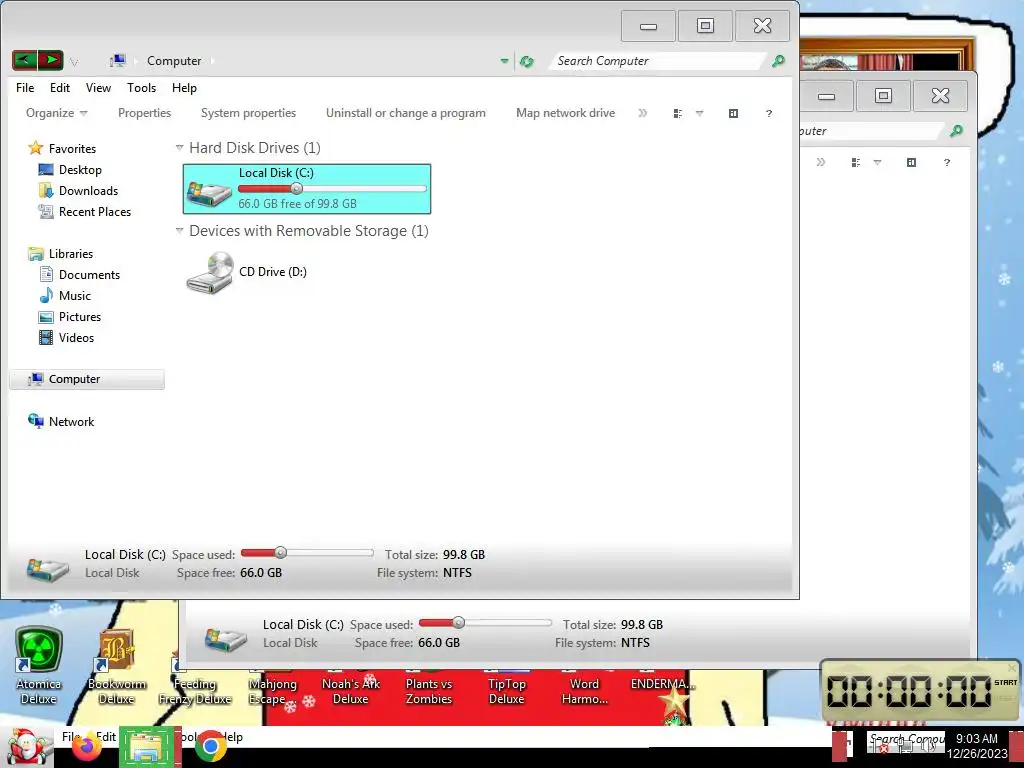Click the drive icon in details pane
Viewport: 1024px width, 768px height.
(48, 569)
